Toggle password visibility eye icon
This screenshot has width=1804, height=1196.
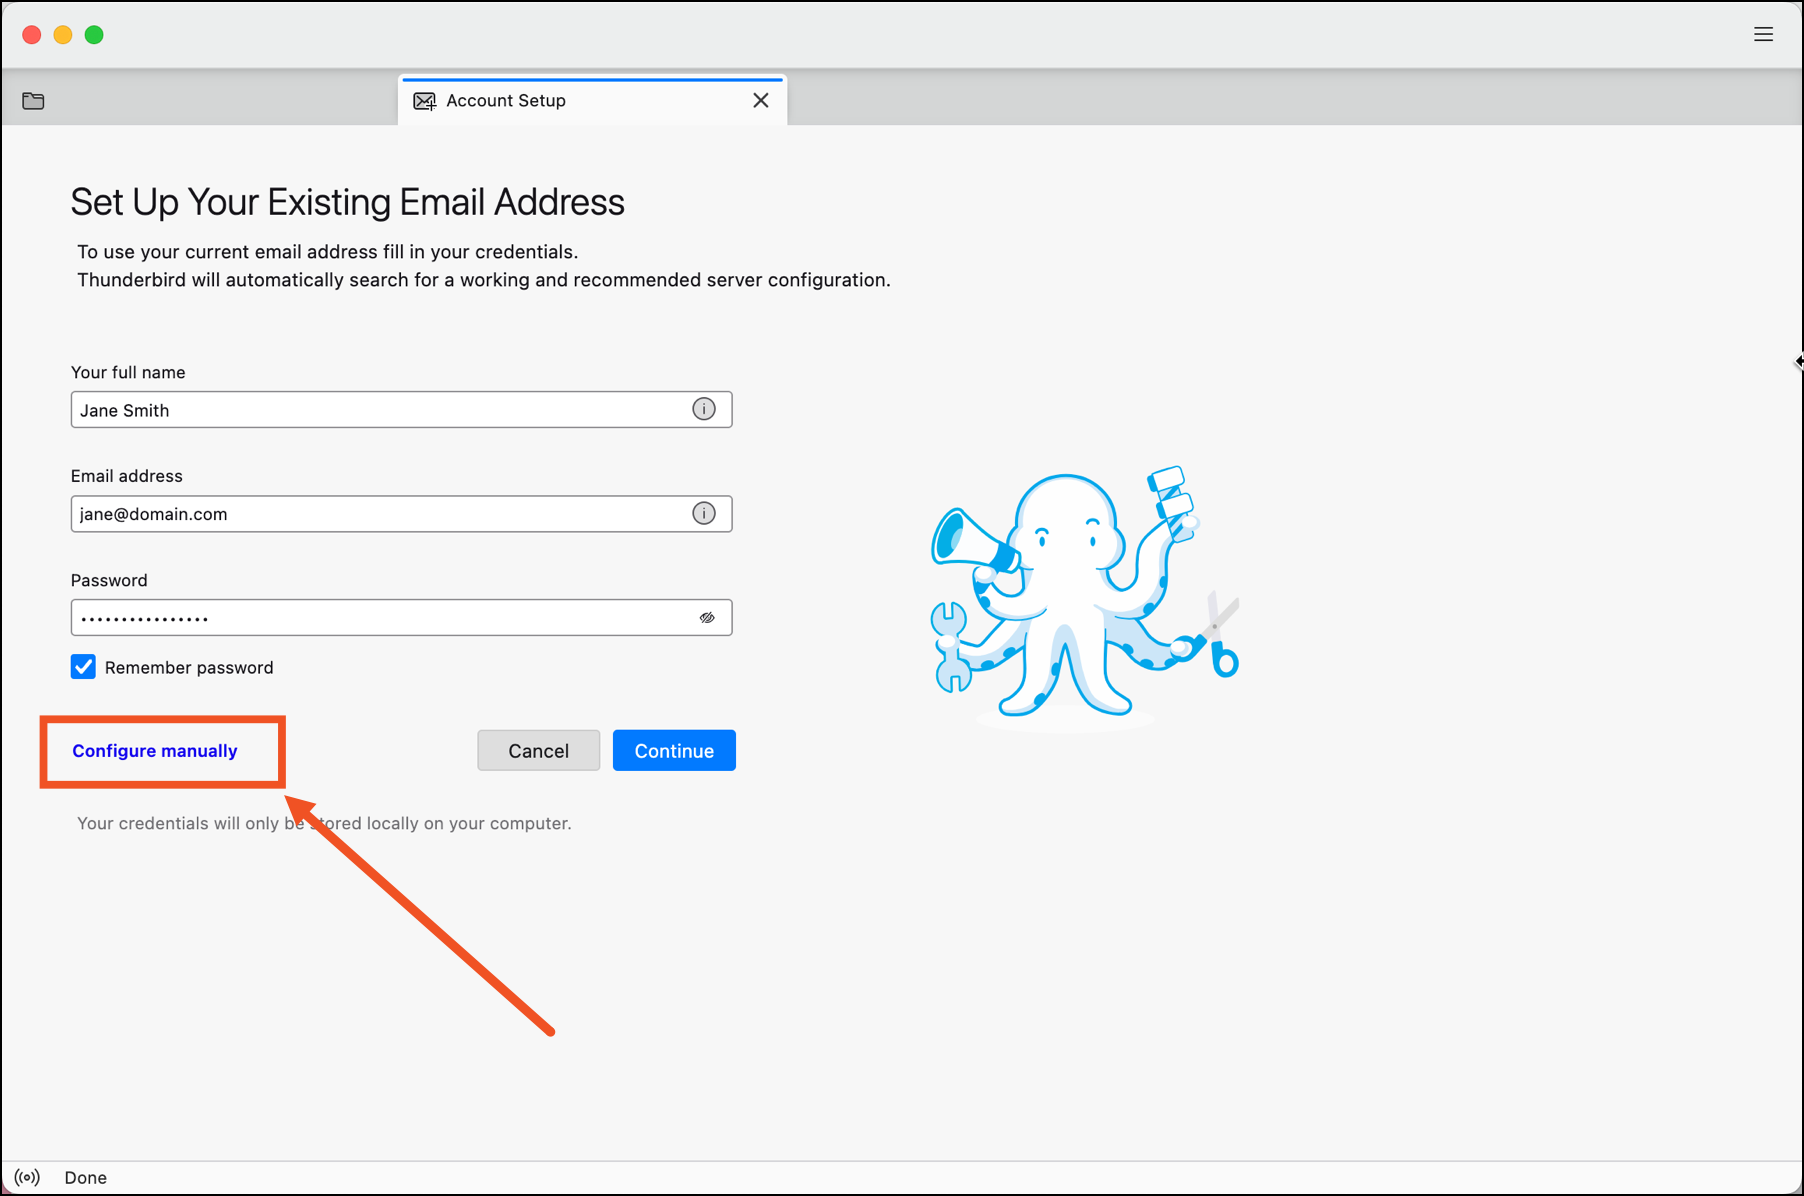(x=707, y=618)
